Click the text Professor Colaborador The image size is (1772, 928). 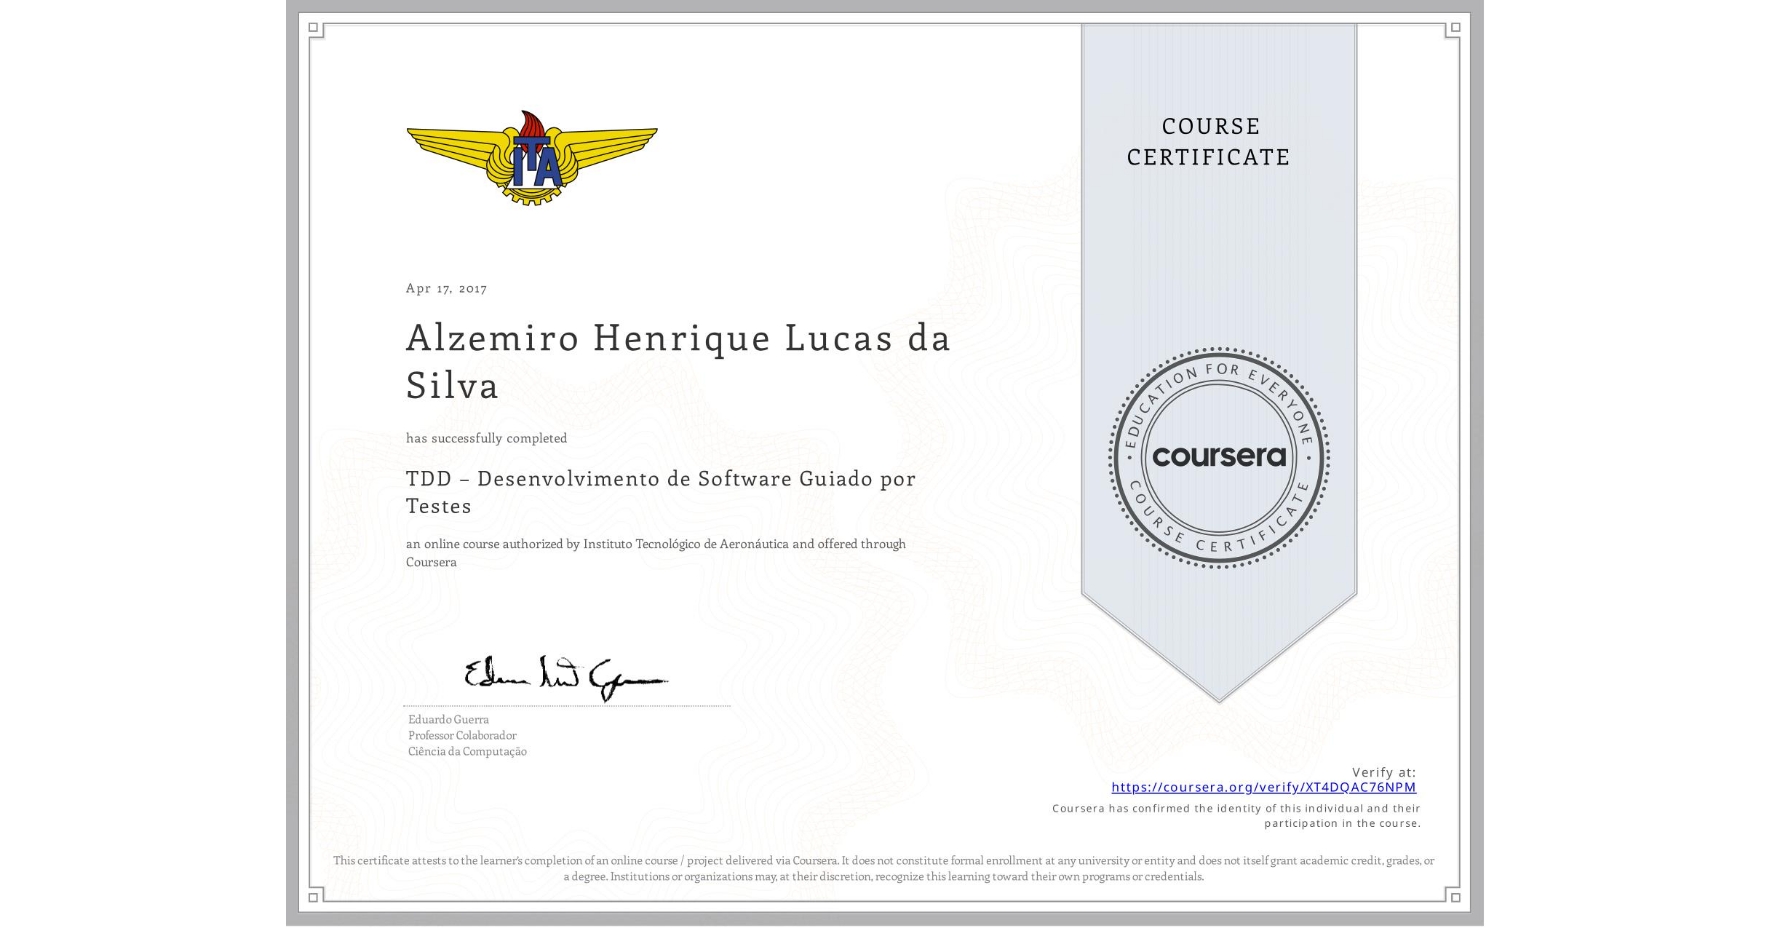point(462,735)
